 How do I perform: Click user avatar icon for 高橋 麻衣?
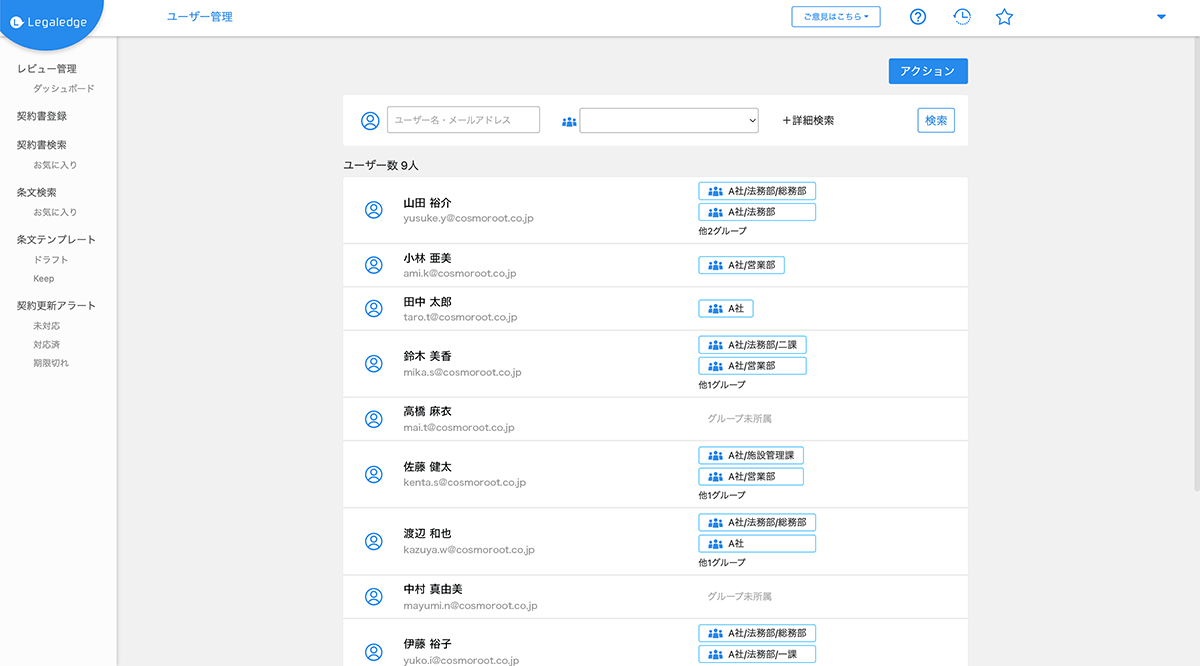[x=373, y=419]
